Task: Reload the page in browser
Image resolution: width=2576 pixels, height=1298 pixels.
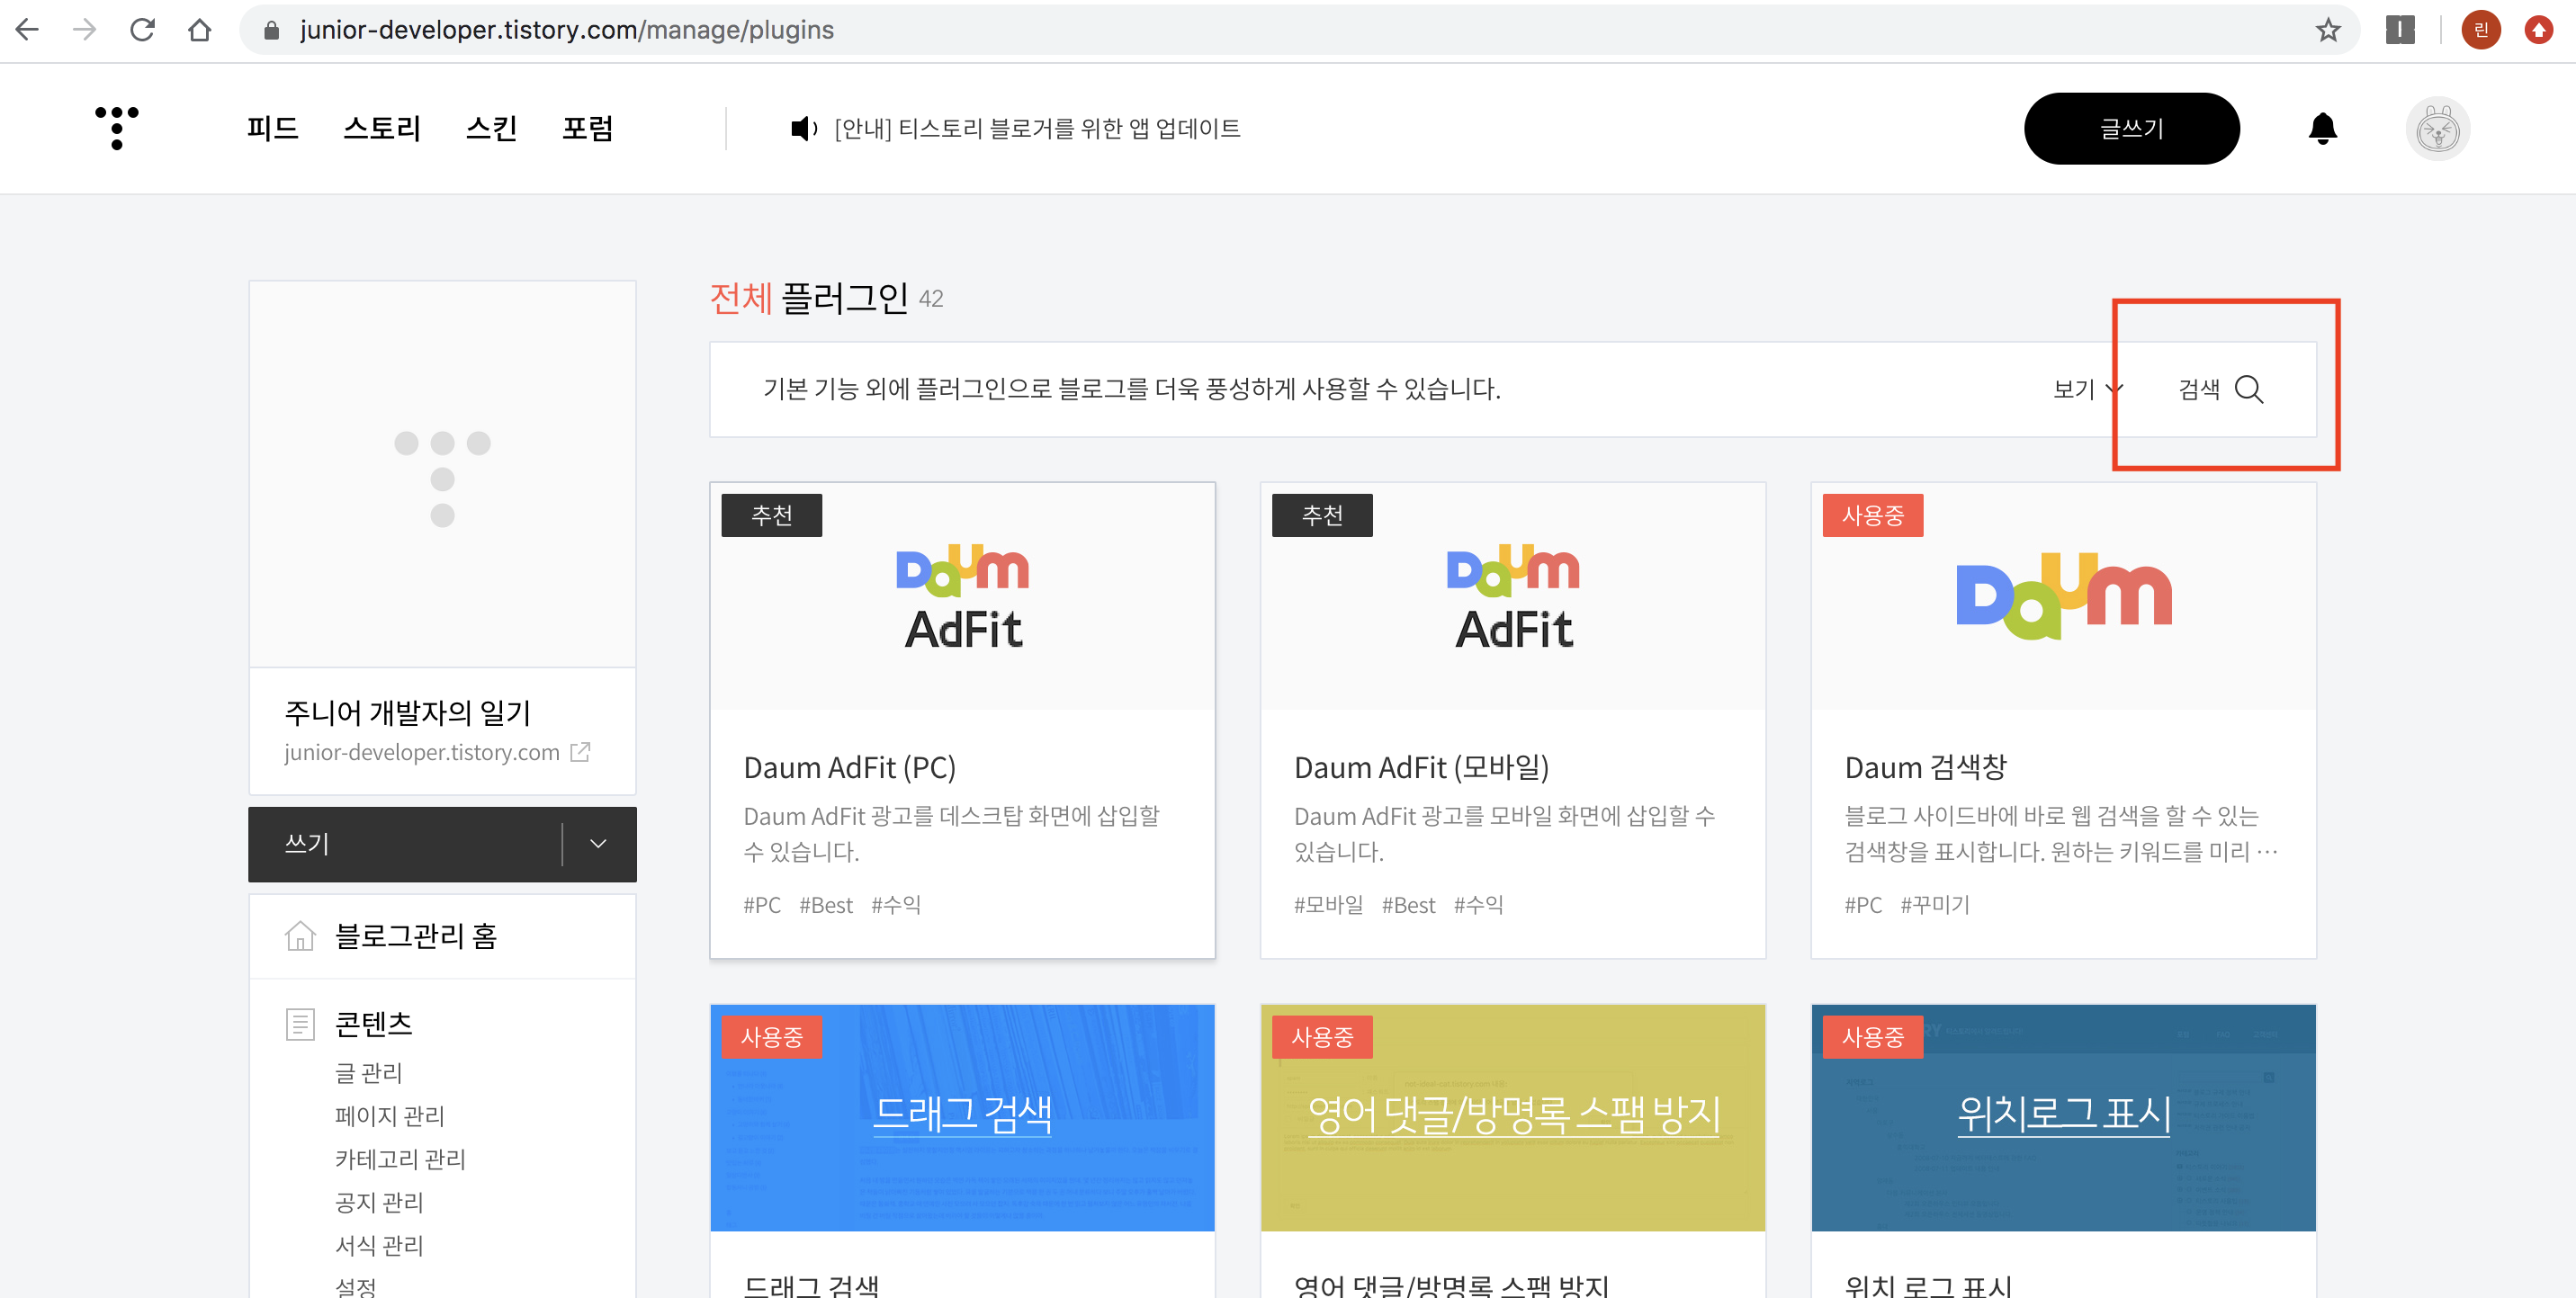Action: click(142, 30)
